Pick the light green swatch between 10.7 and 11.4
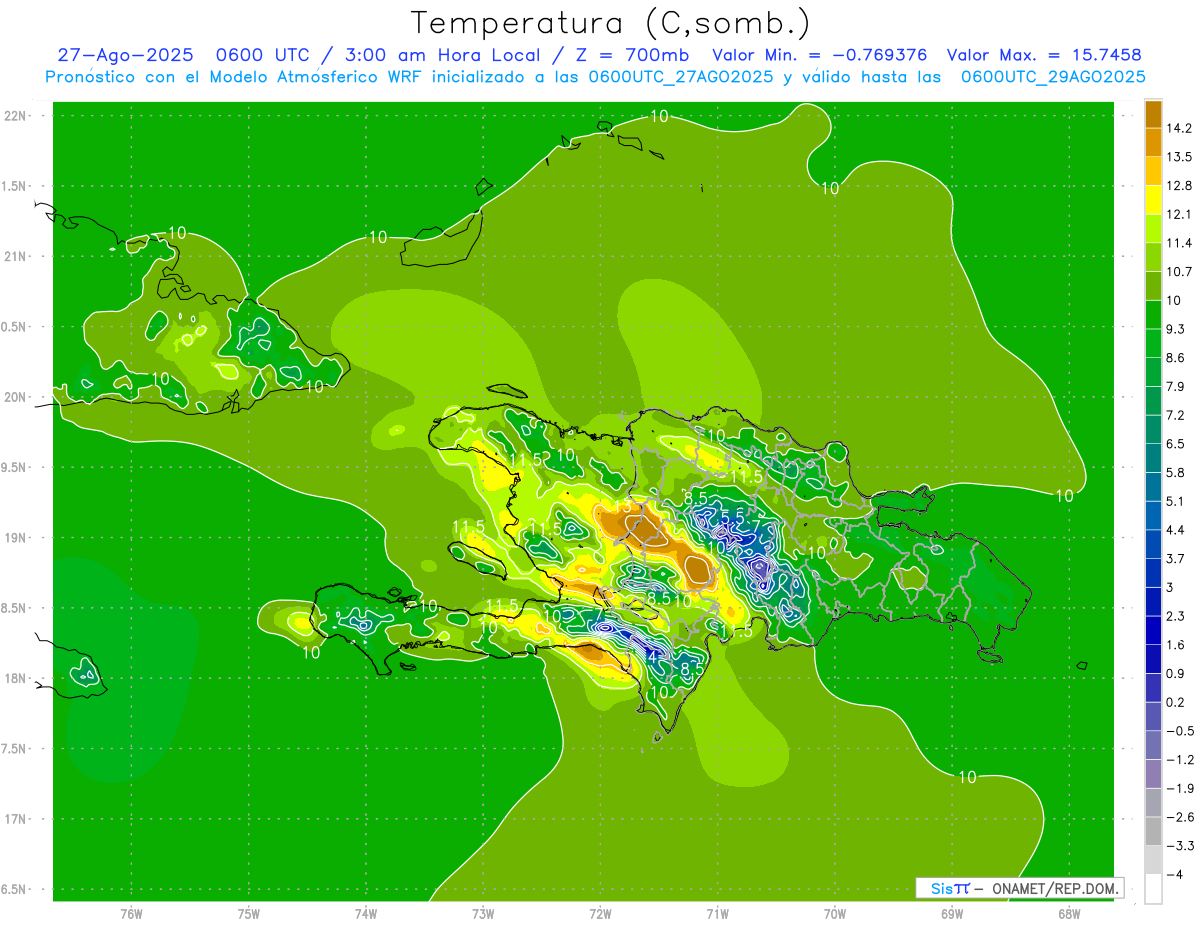 pyautogui.click(x=1153, y=257)
